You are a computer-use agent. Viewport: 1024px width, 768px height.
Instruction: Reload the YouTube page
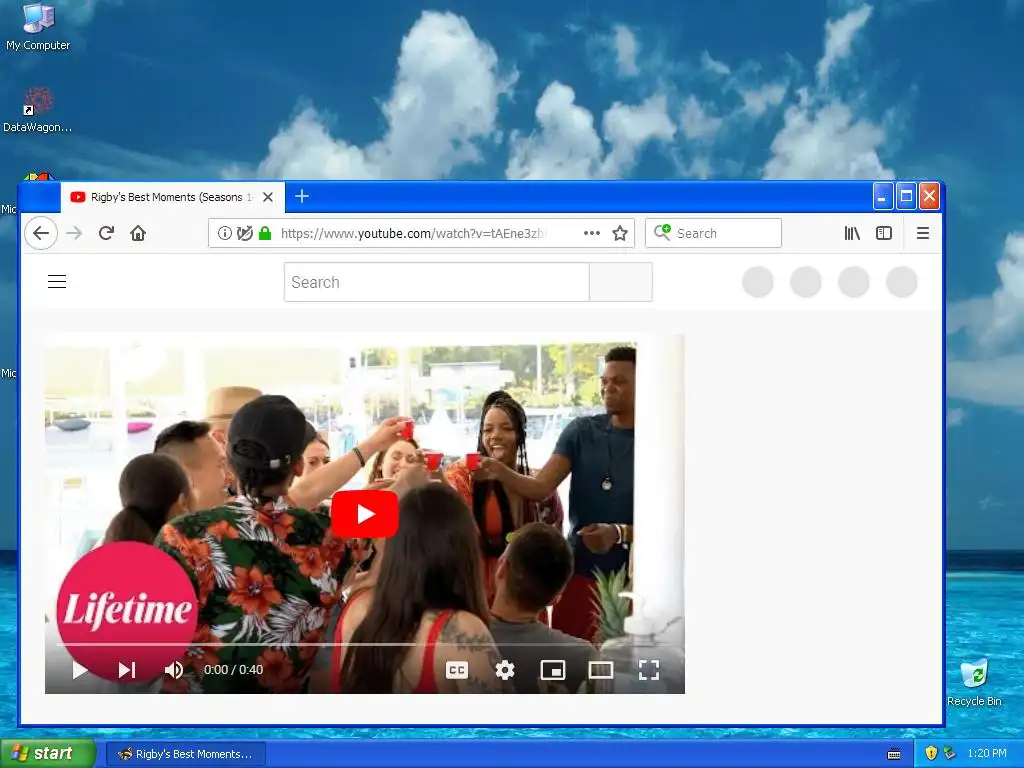tap(106, 233)
